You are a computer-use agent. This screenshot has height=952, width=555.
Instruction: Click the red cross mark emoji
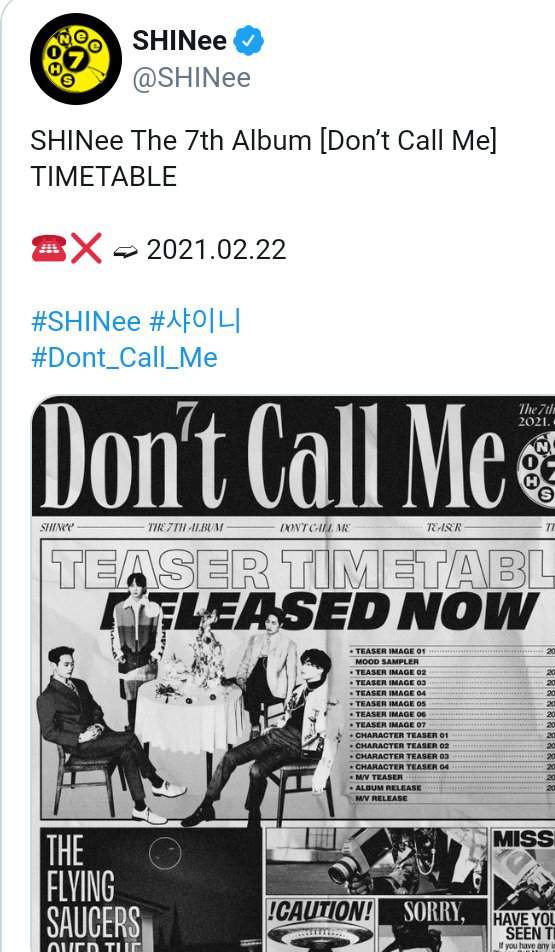coord(86,249)
